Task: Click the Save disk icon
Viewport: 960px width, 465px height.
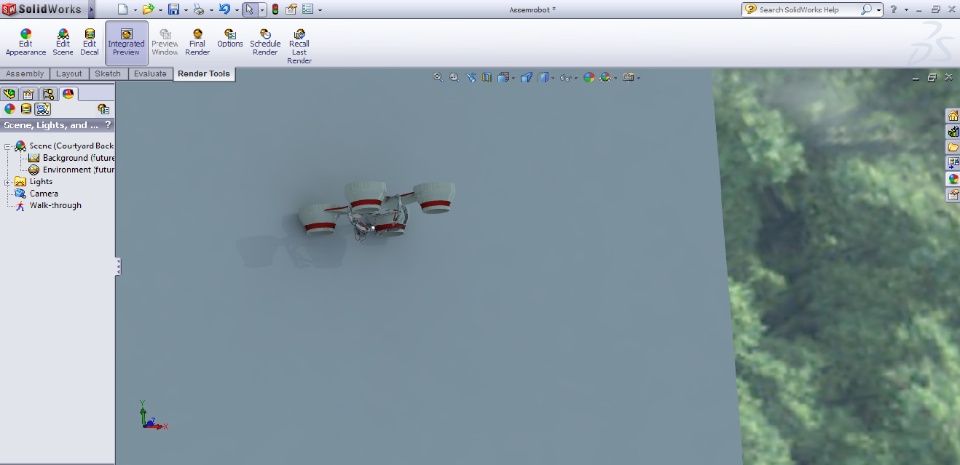Action: (x=173, y=9)
